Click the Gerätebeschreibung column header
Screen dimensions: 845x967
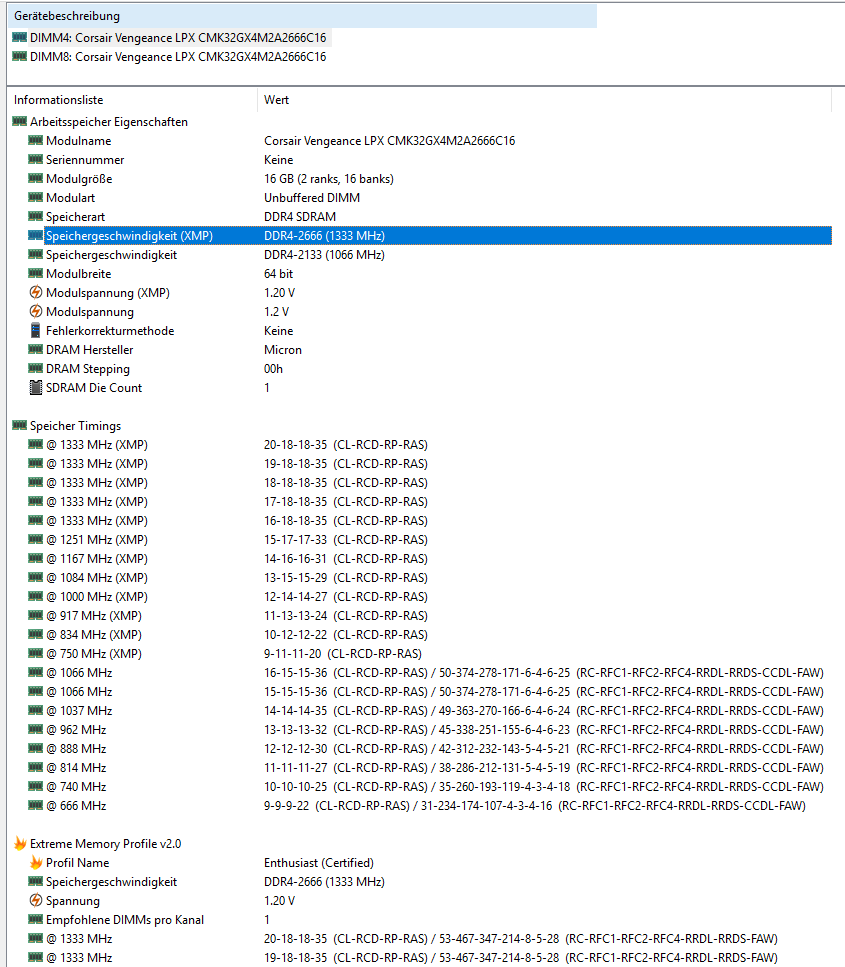pyautogui.click(x=302, y=16)
